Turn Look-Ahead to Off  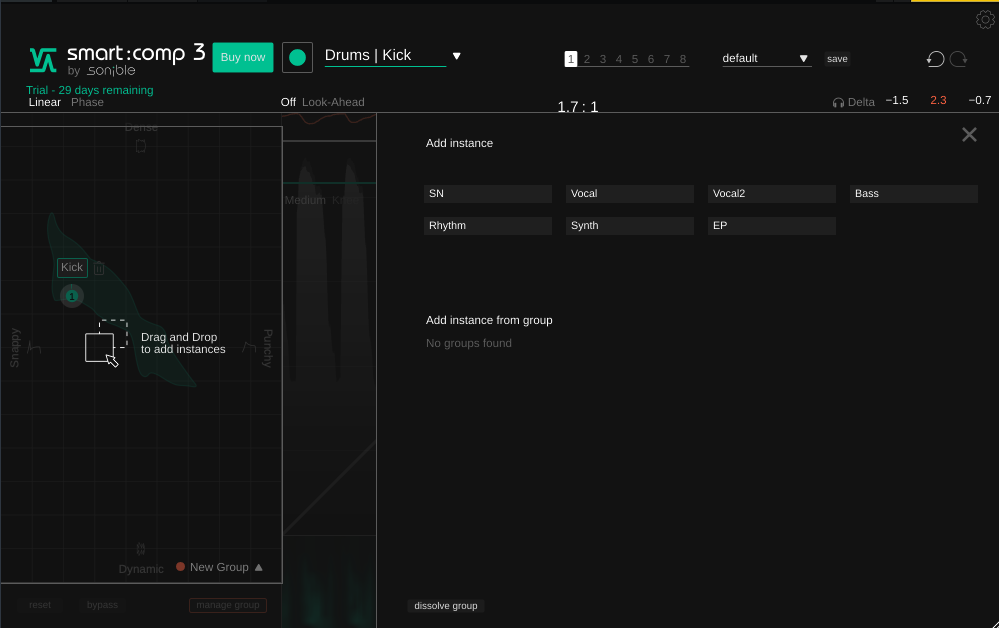288,102
